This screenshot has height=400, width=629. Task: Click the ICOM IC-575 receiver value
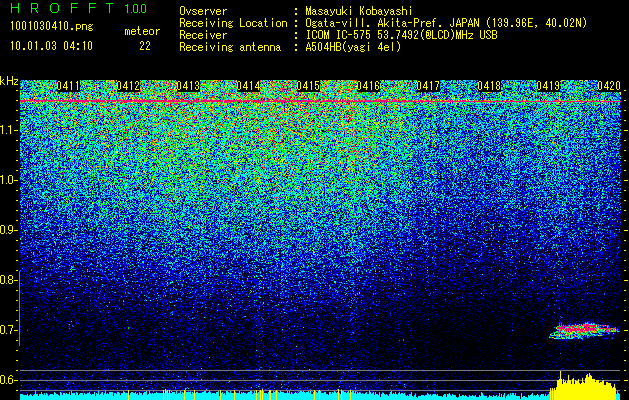pos(401,35)
